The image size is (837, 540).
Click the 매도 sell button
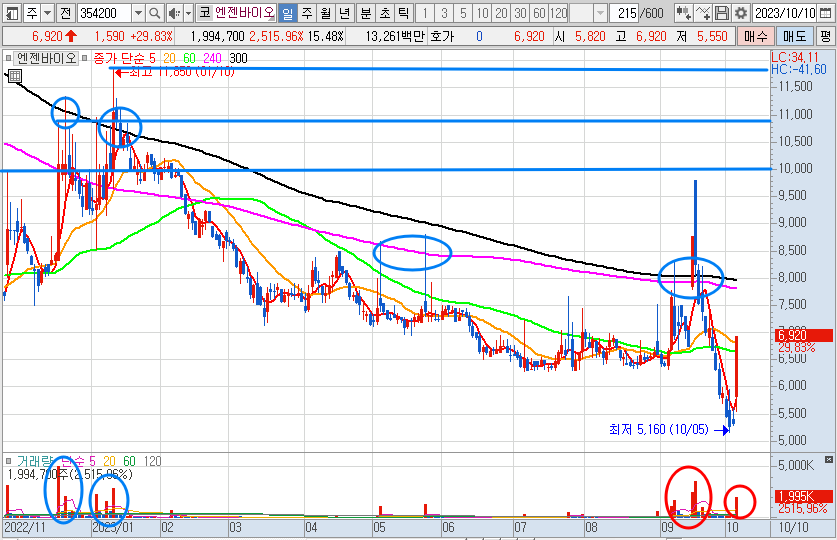(x=794, y=36)
